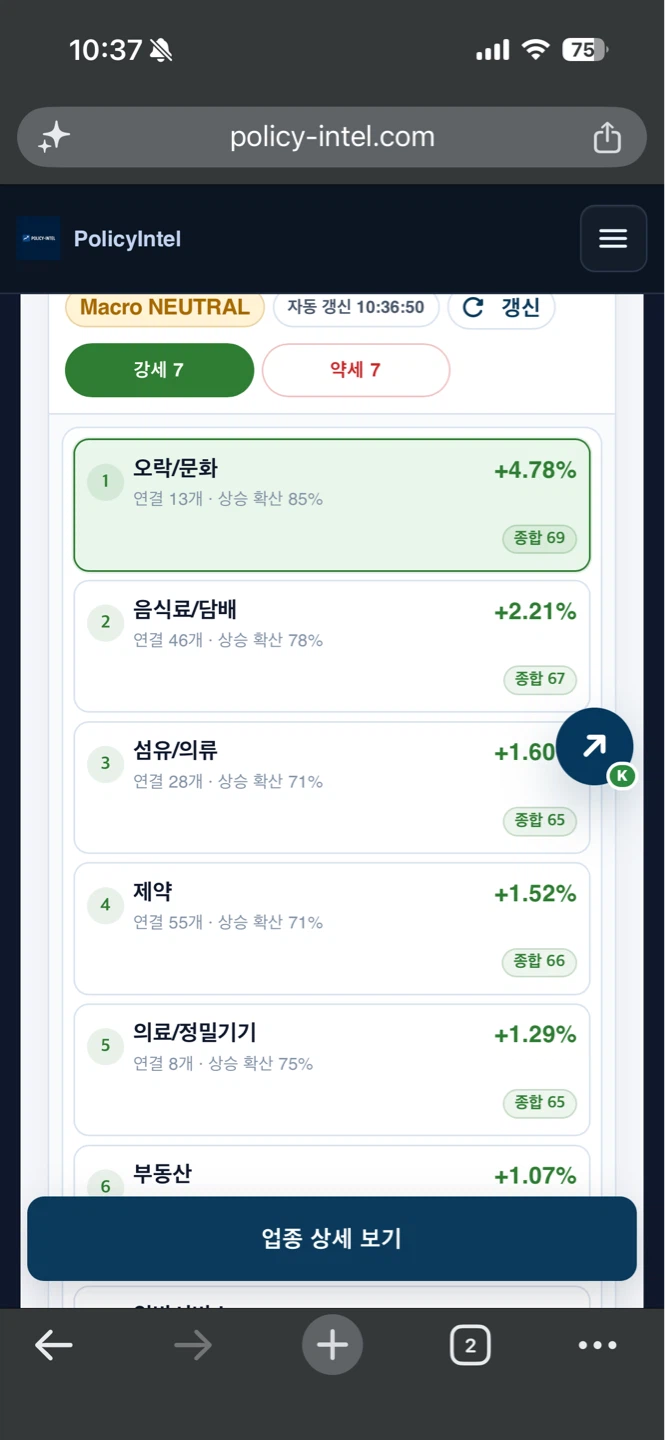Open the tab switcher showing 2
This screenshot has width=665, height=1440.
click(x=470, y=1346)
